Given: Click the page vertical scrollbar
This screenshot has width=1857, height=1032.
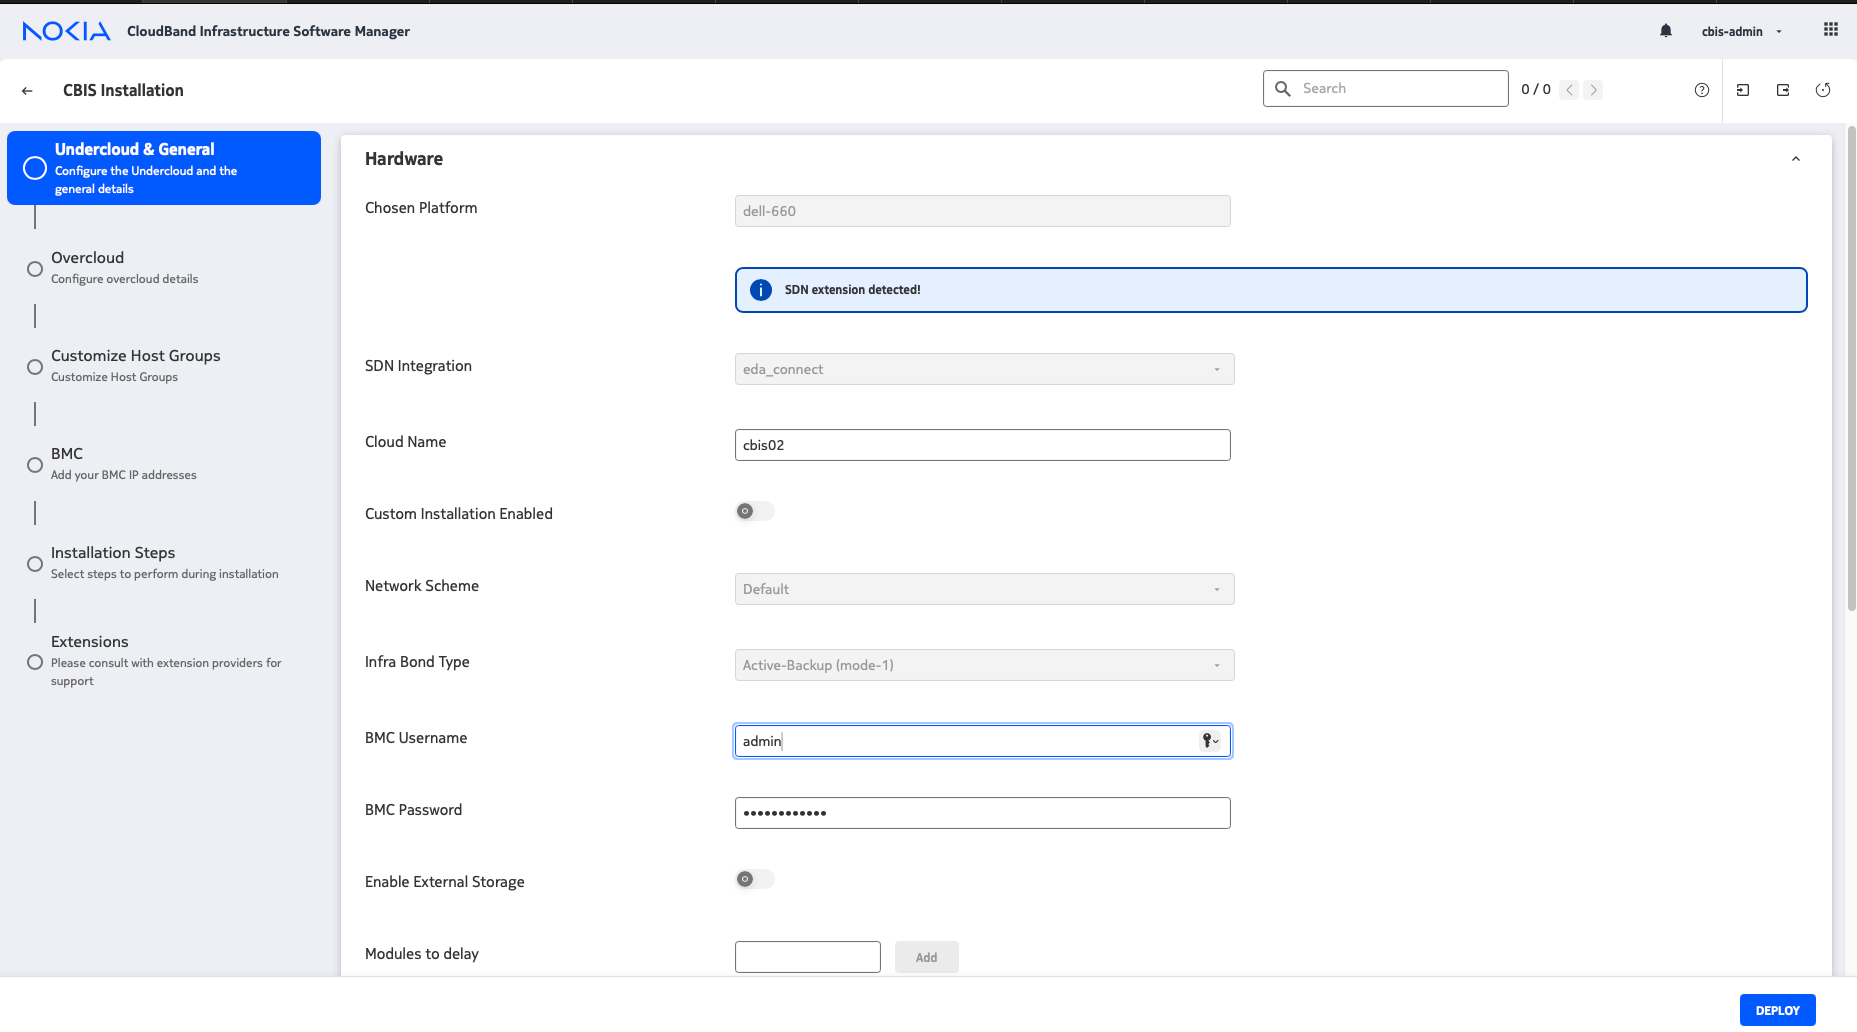Looking at the screenshot, I should (1851, 368).
